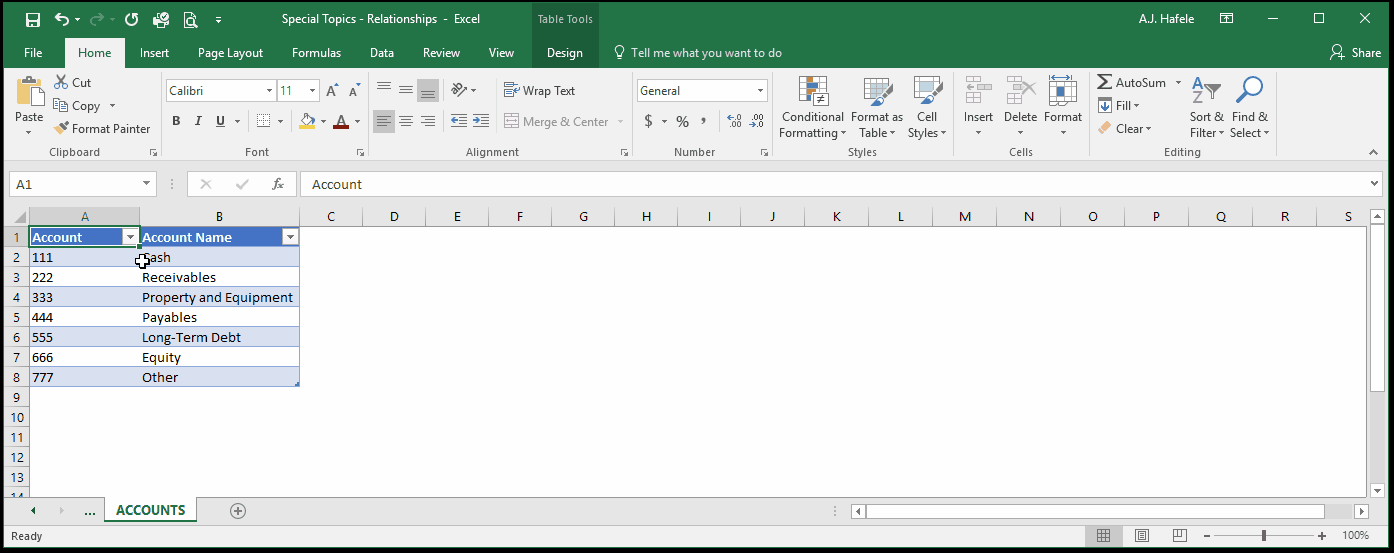Expand the formula bar
Screen dimensions: 1394x553
[1375, 184]
